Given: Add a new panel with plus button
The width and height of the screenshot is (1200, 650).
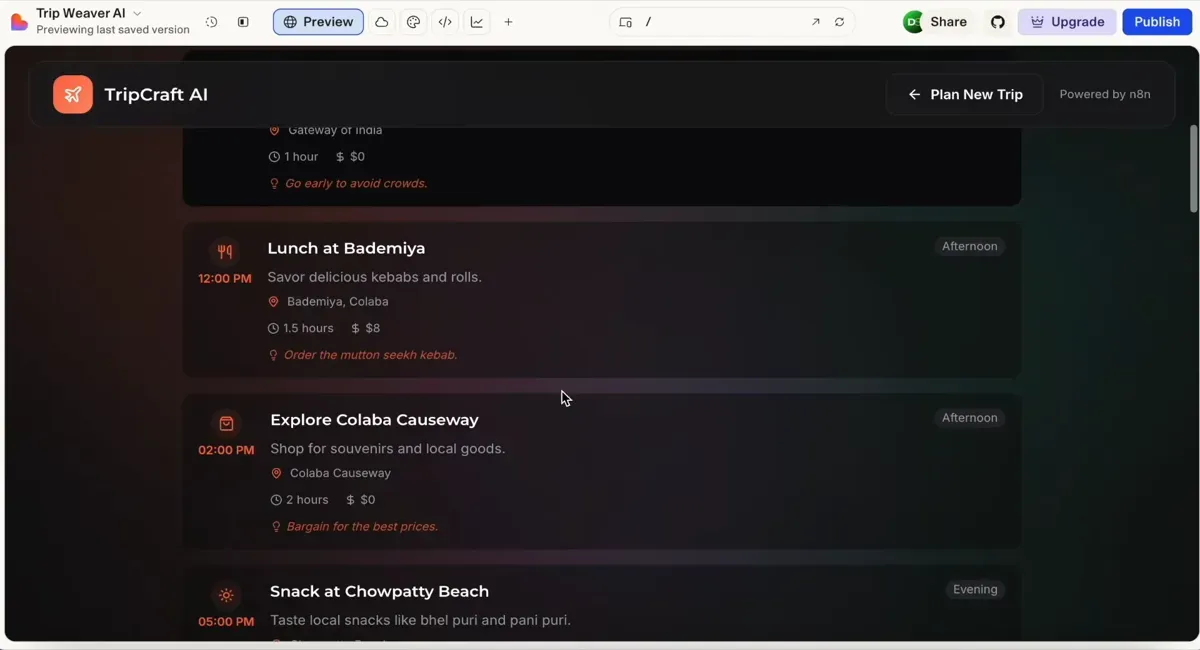Looking at the screenshot, I should click(x=508, y=21).
